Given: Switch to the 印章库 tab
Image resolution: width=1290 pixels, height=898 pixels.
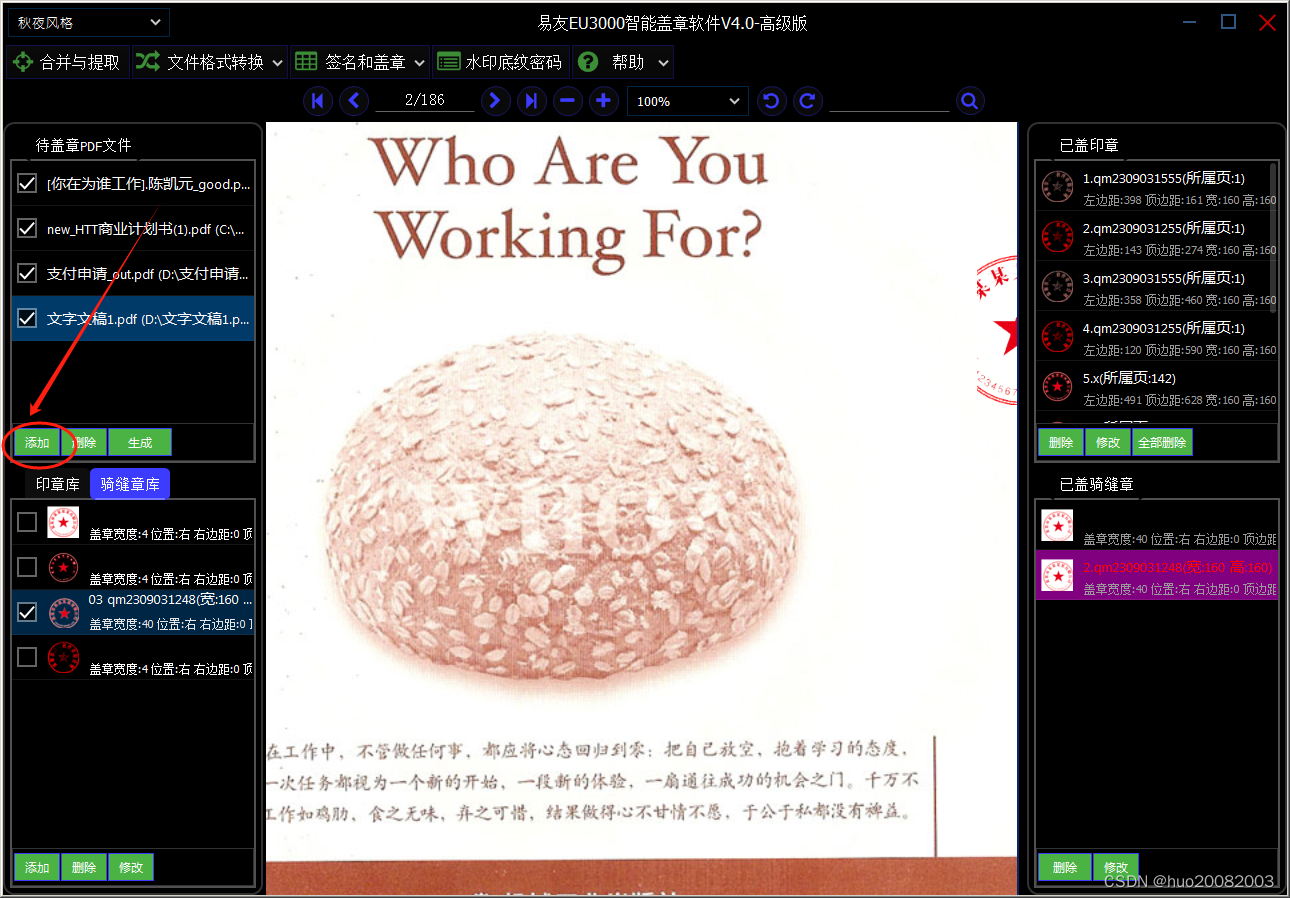Looking at the screenshot, I should [58, 484].
